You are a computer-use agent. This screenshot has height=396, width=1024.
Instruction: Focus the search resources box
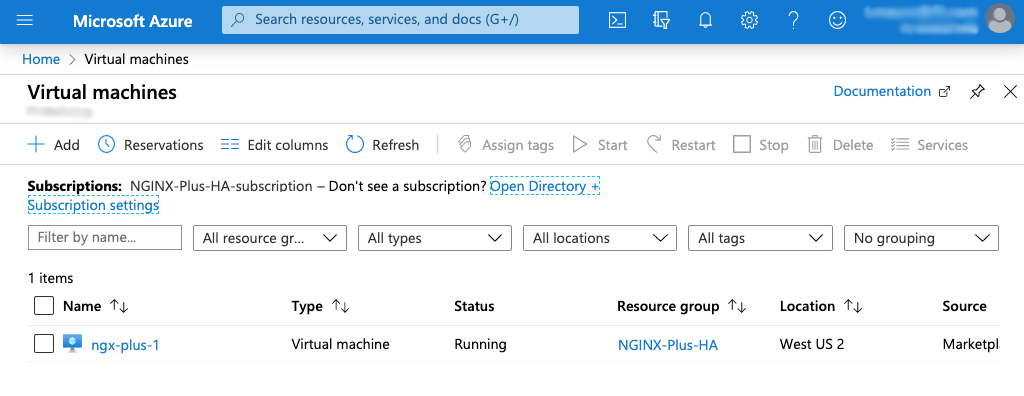click(x=400, y=20)
